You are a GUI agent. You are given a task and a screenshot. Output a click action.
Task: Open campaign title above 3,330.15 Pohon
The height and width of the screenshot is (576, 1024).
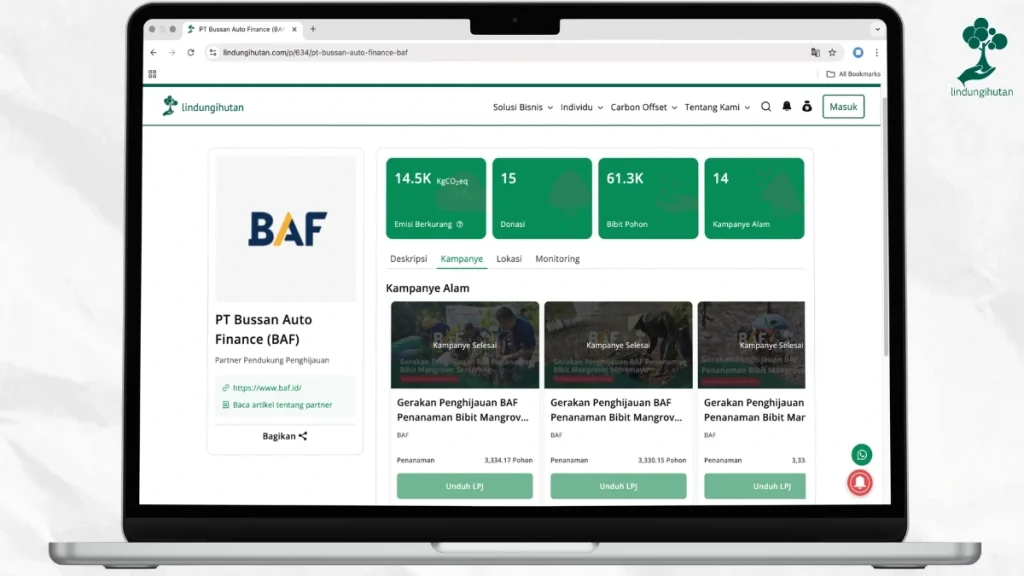(616, 409)
